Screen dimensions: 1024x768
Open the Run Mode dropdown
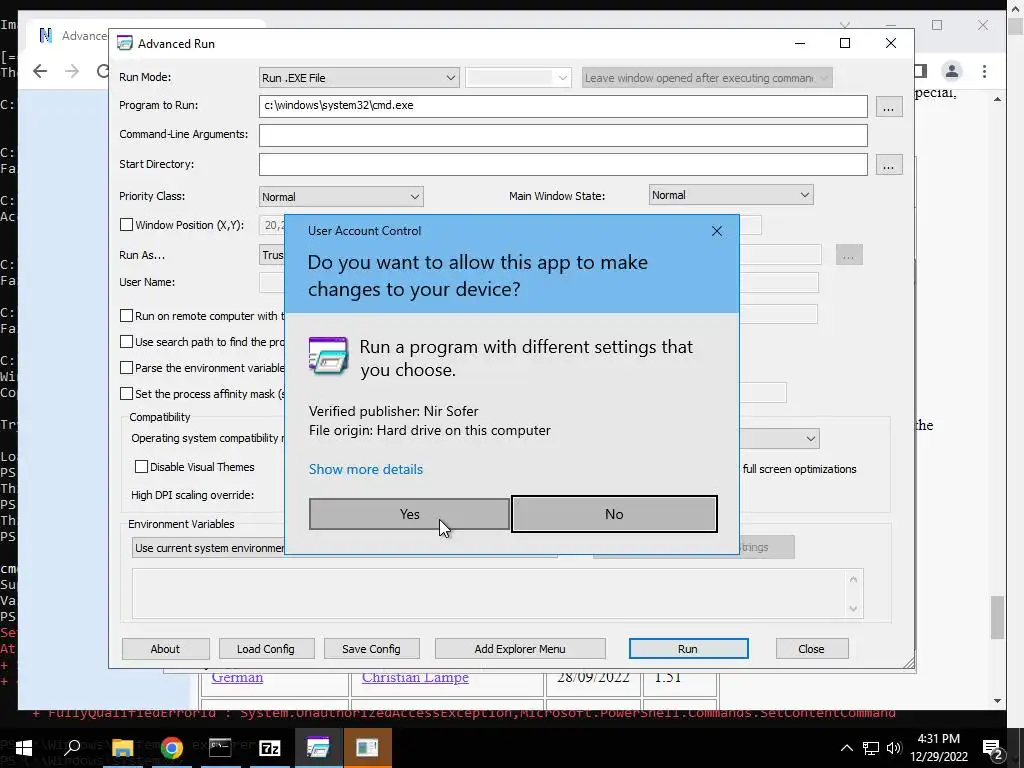(359, 78)
